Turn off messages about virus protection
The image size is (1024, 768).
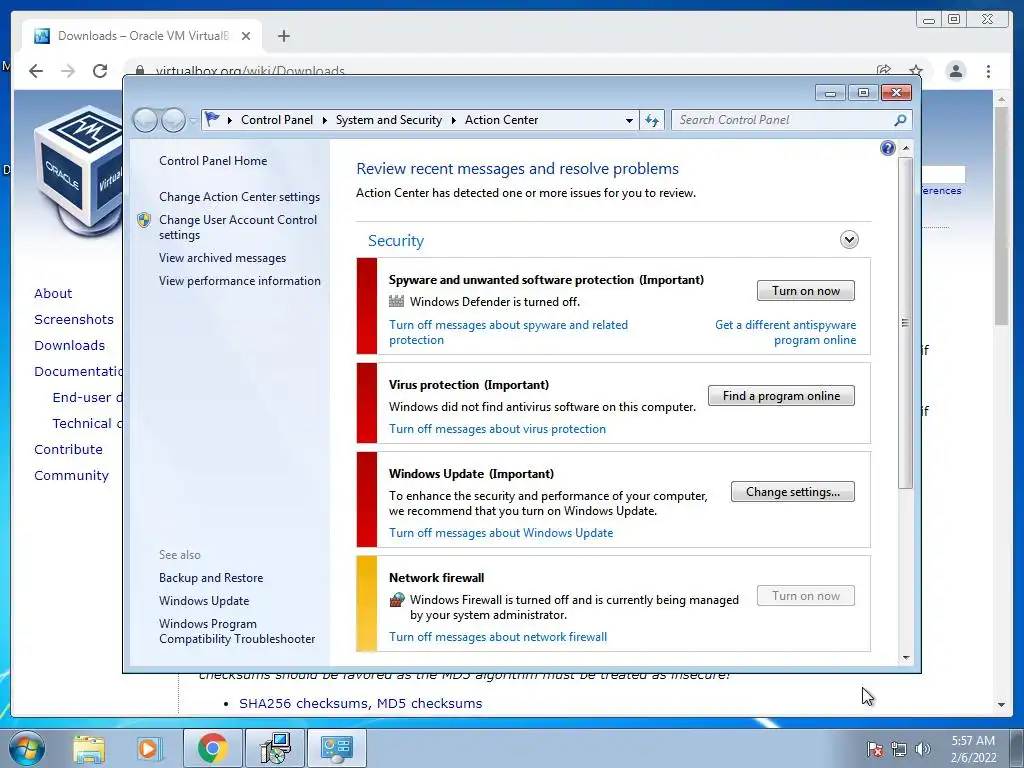pos(497,428)
